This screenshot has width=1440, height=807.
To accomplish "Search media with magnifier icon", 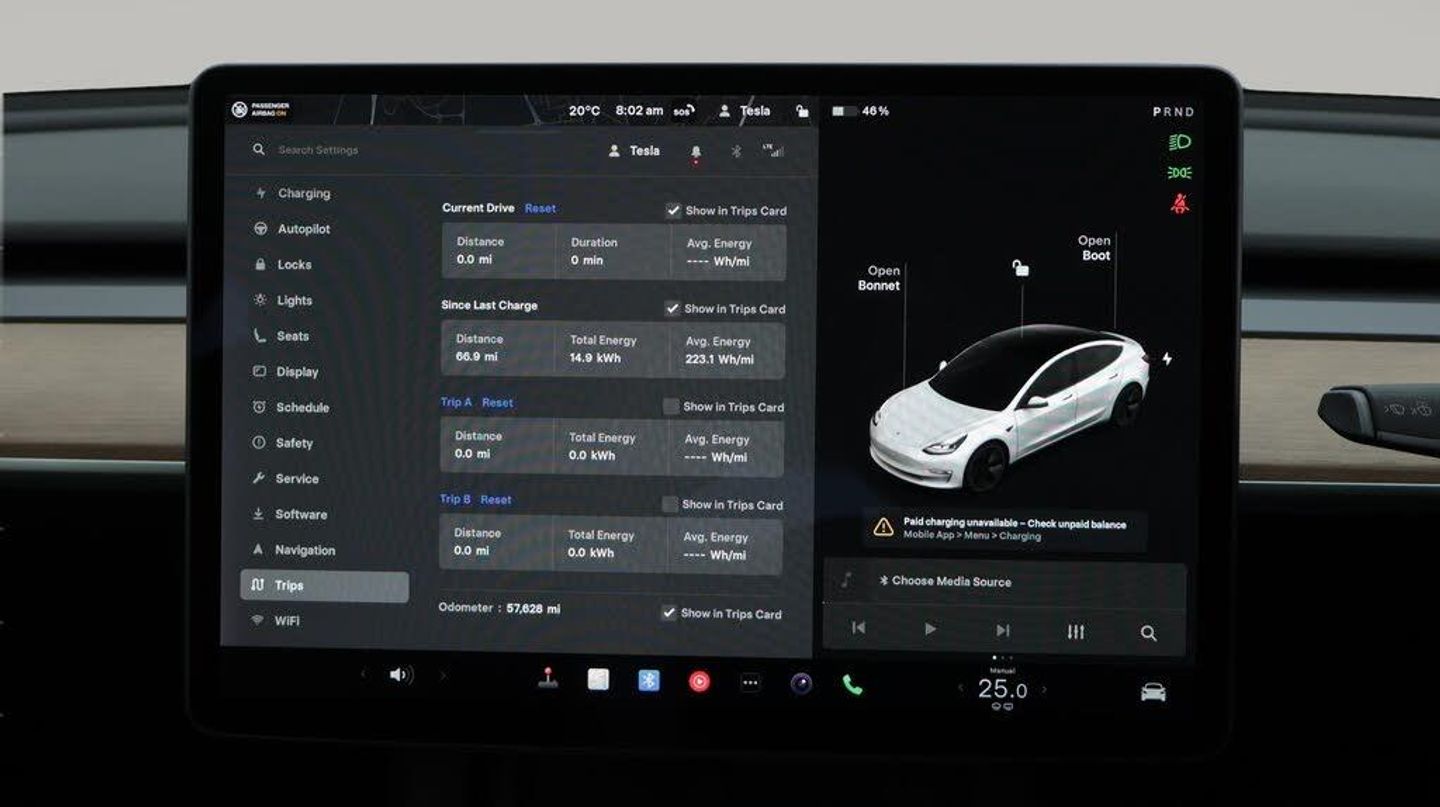I will 1148,633.
